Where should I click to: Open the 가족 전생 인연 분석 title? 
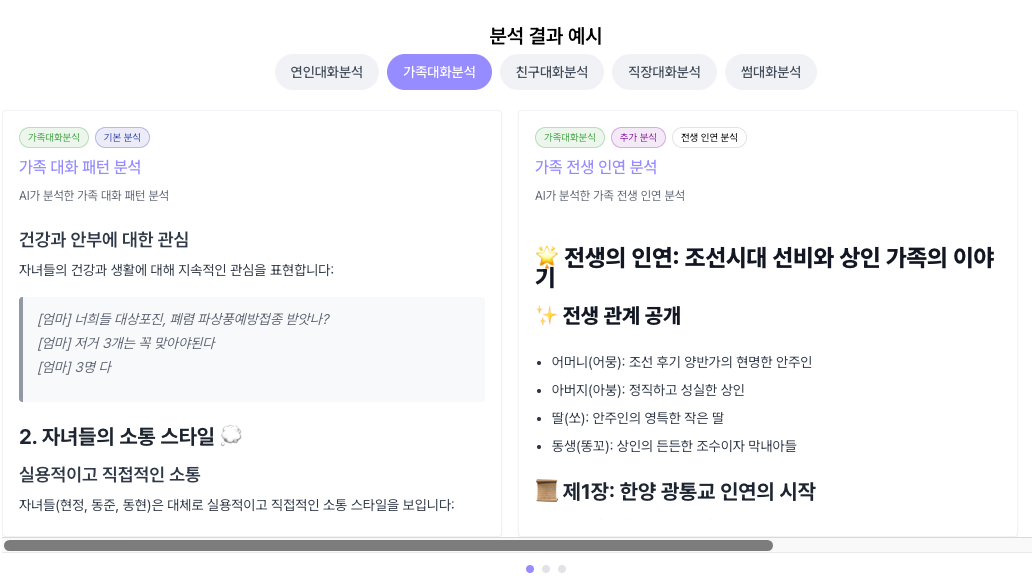click(596, 167)
